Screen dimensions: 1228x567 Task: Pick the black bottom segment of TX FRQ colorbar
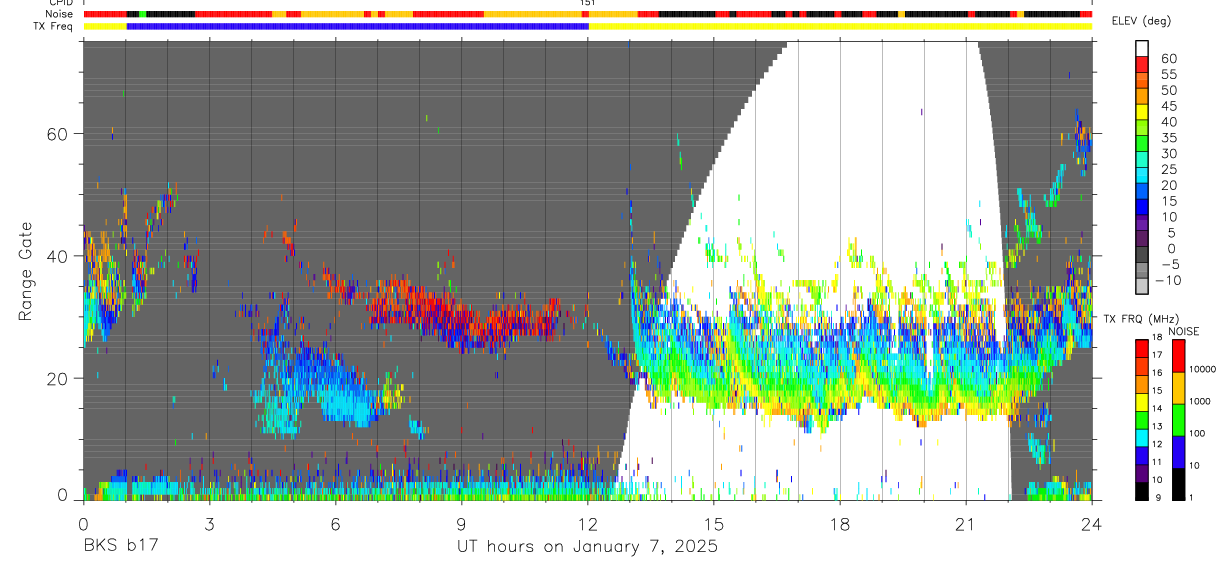(x=1141, y=490)
